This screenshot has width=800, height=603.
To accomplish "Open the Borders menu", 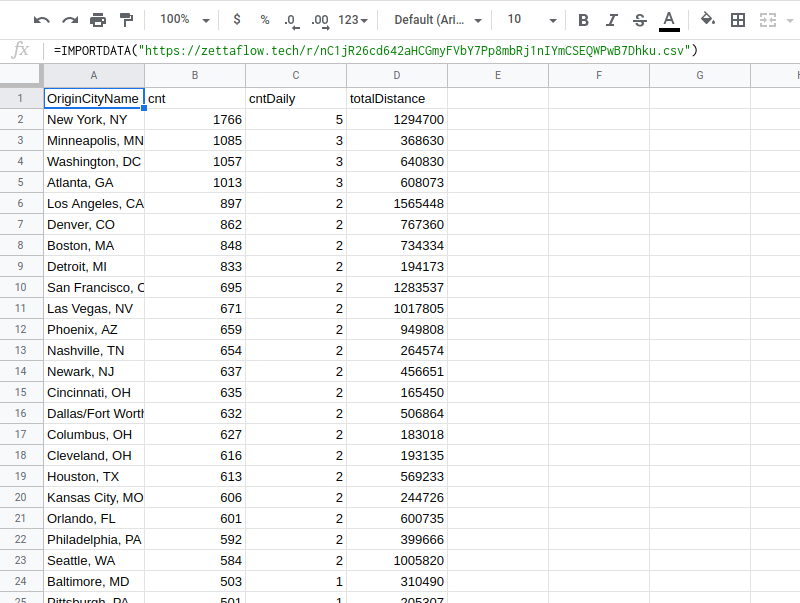I will (736, 19).
